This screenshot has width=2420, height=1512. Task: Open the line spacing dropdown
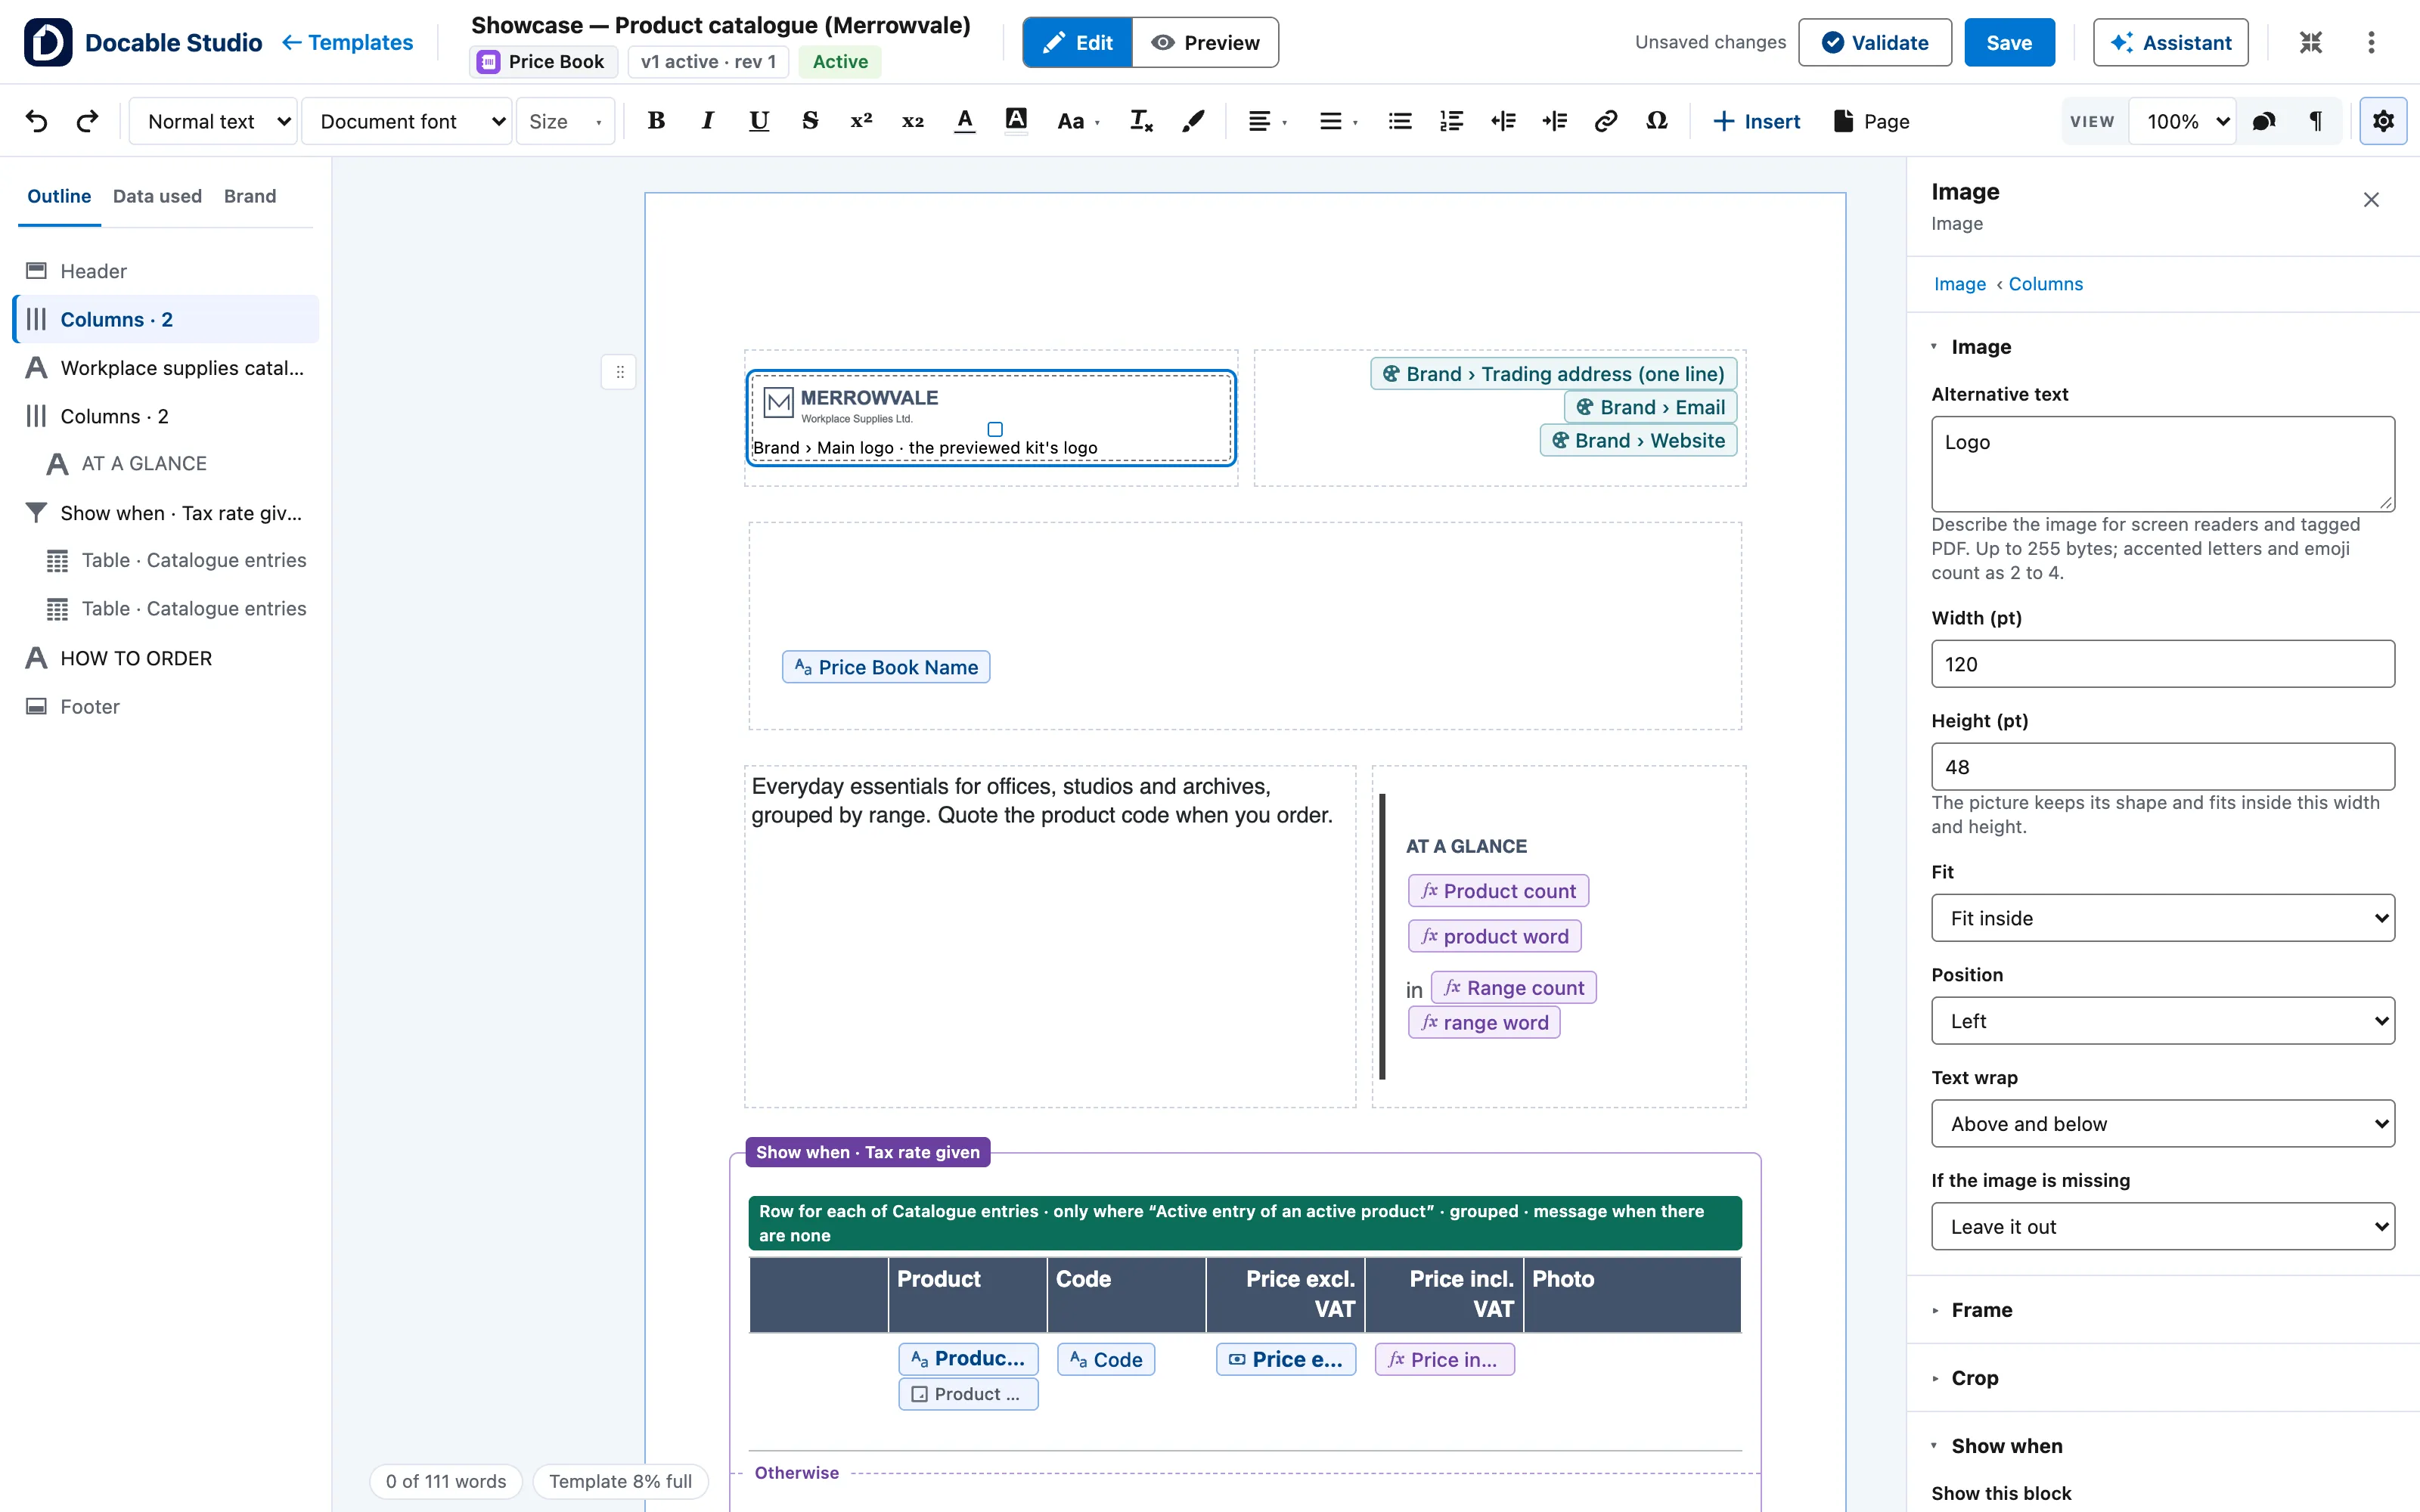pyautogui.click(x=1338, y=121)
